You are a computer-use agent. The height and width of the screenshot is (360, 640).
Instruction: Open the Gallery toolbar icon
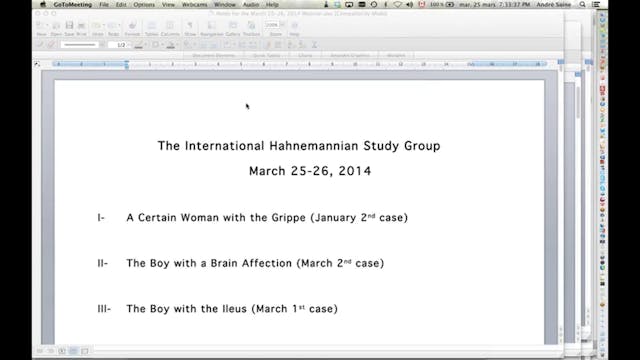233,26
